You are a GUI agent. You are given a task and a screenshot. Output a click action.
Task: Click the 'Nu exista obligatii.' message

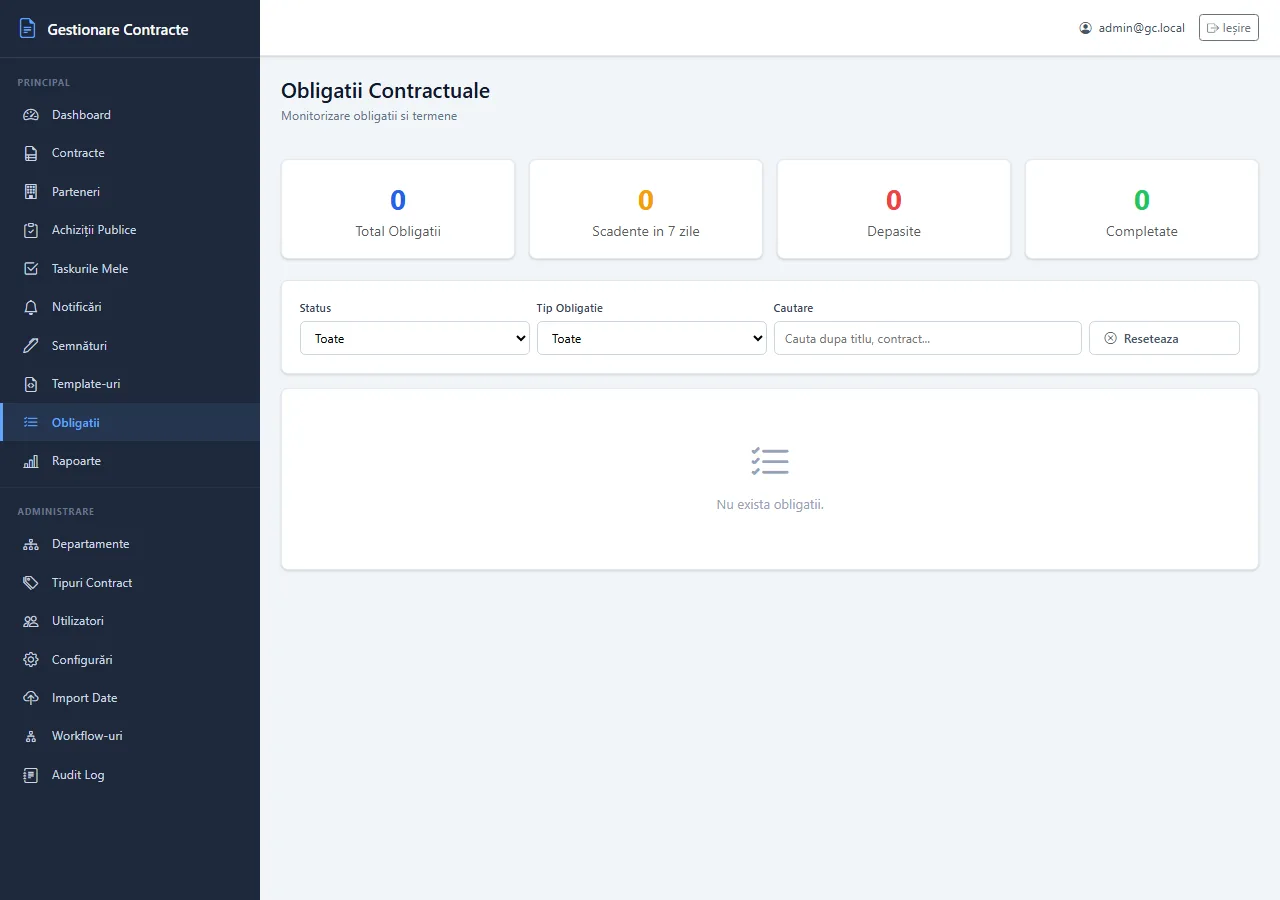click(770, 505)
